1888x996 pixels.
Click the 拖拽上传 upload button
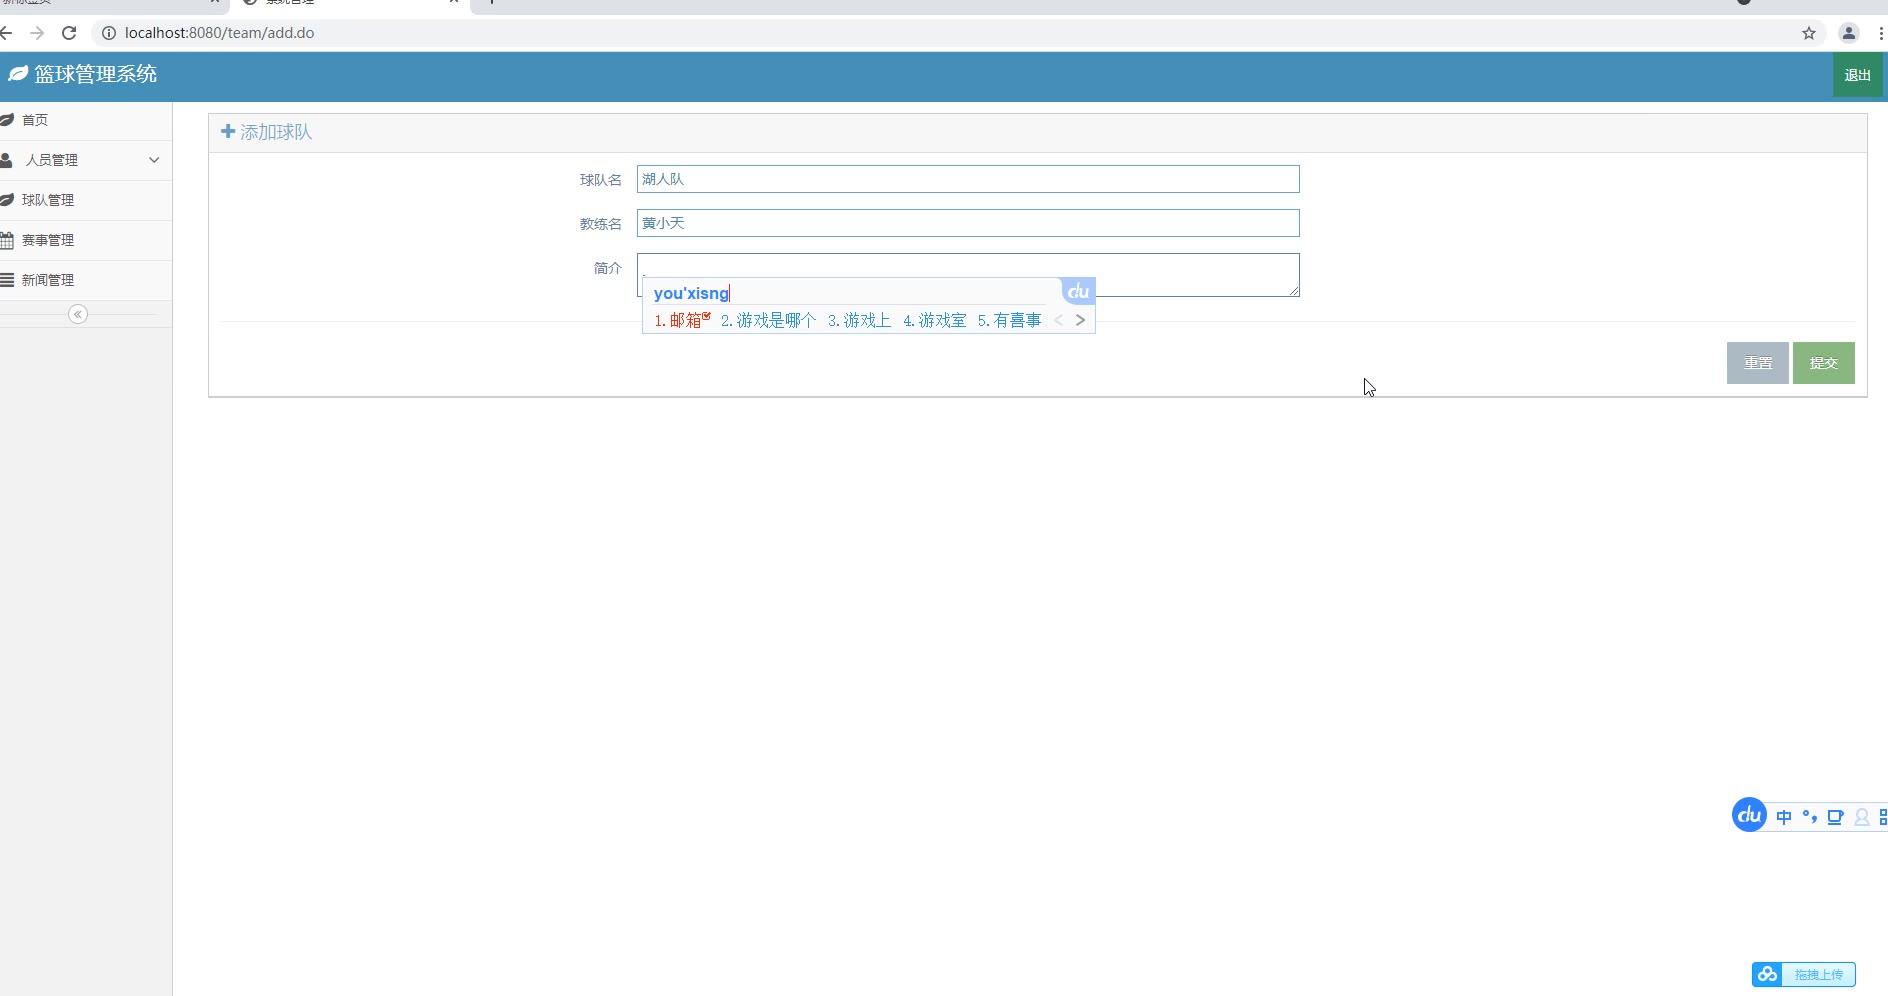1804,974
